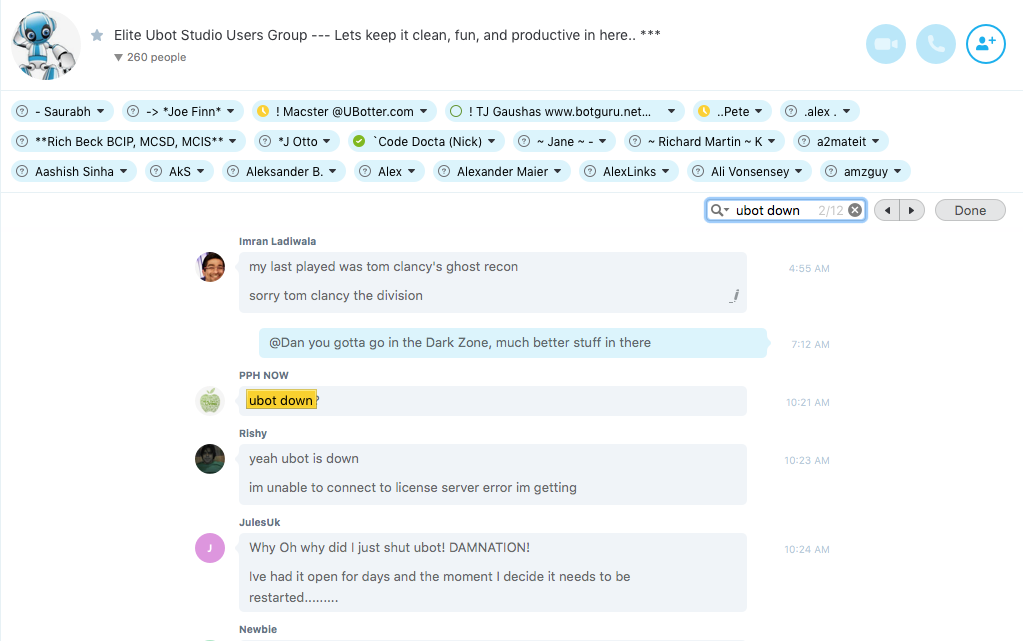This screenshot has height=641, width=1023.
Task: Open dropdown for ! TJ Gaushas www.botguru.net
Action: point(671,112)
